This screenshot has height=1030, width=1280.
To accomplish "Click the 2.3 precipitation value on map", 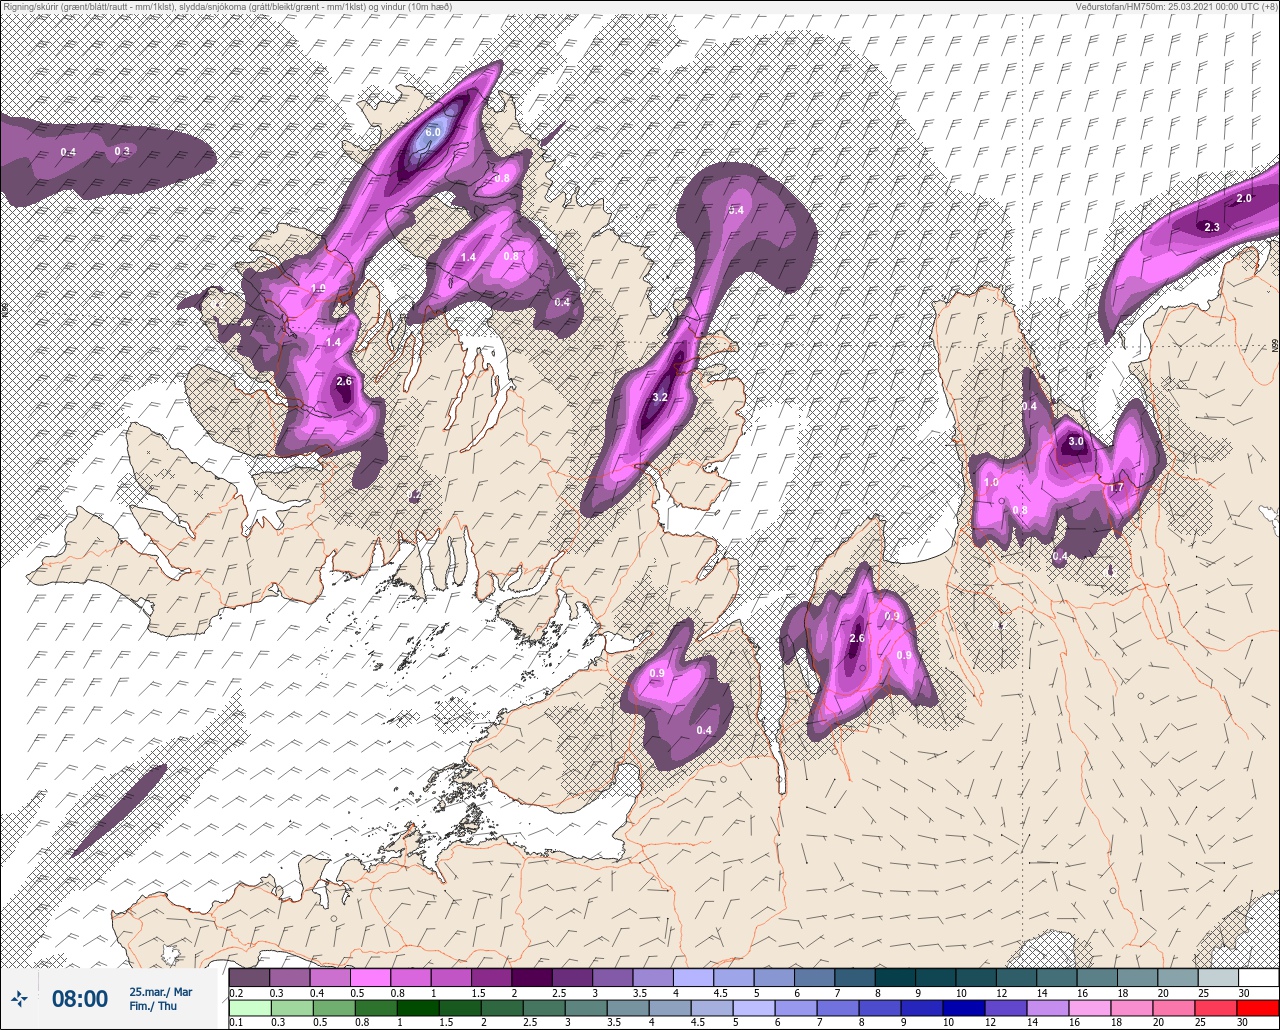I will [1212, 227].
